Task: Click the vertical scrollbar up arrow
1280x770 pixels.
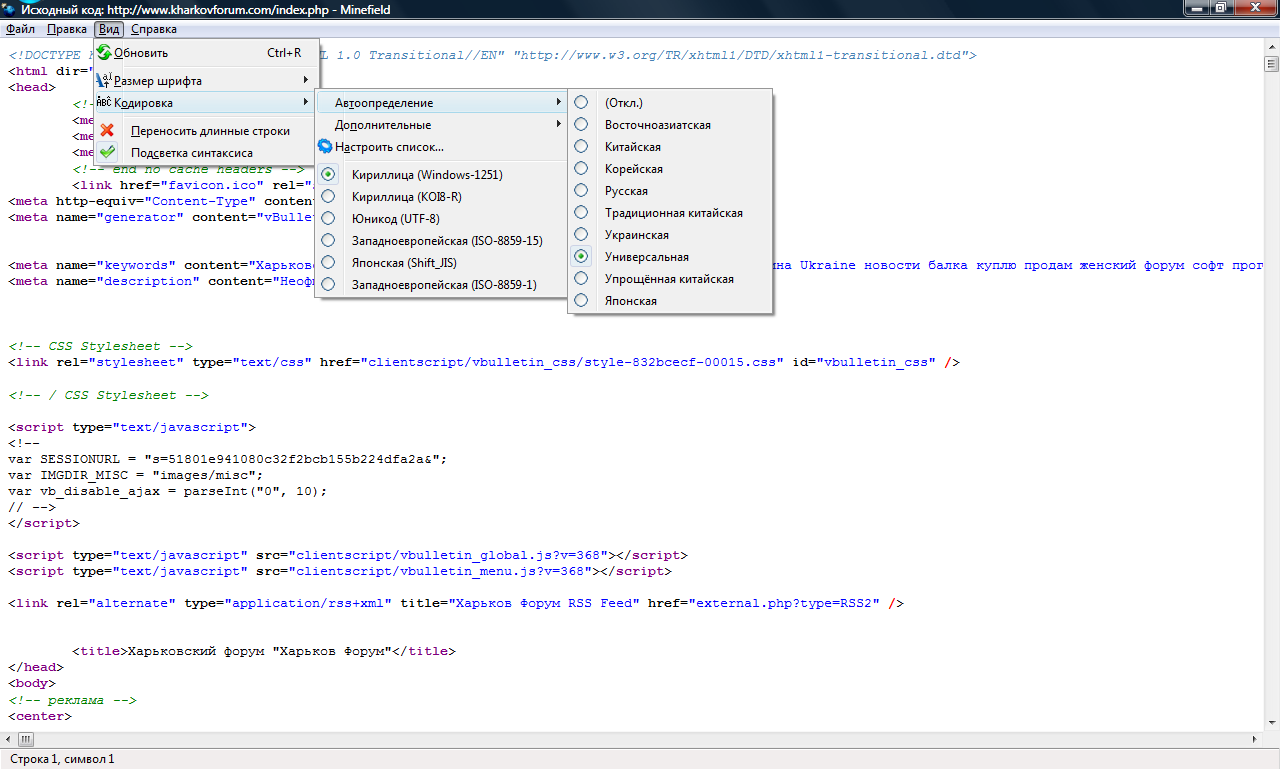Action: point(1272,46)
